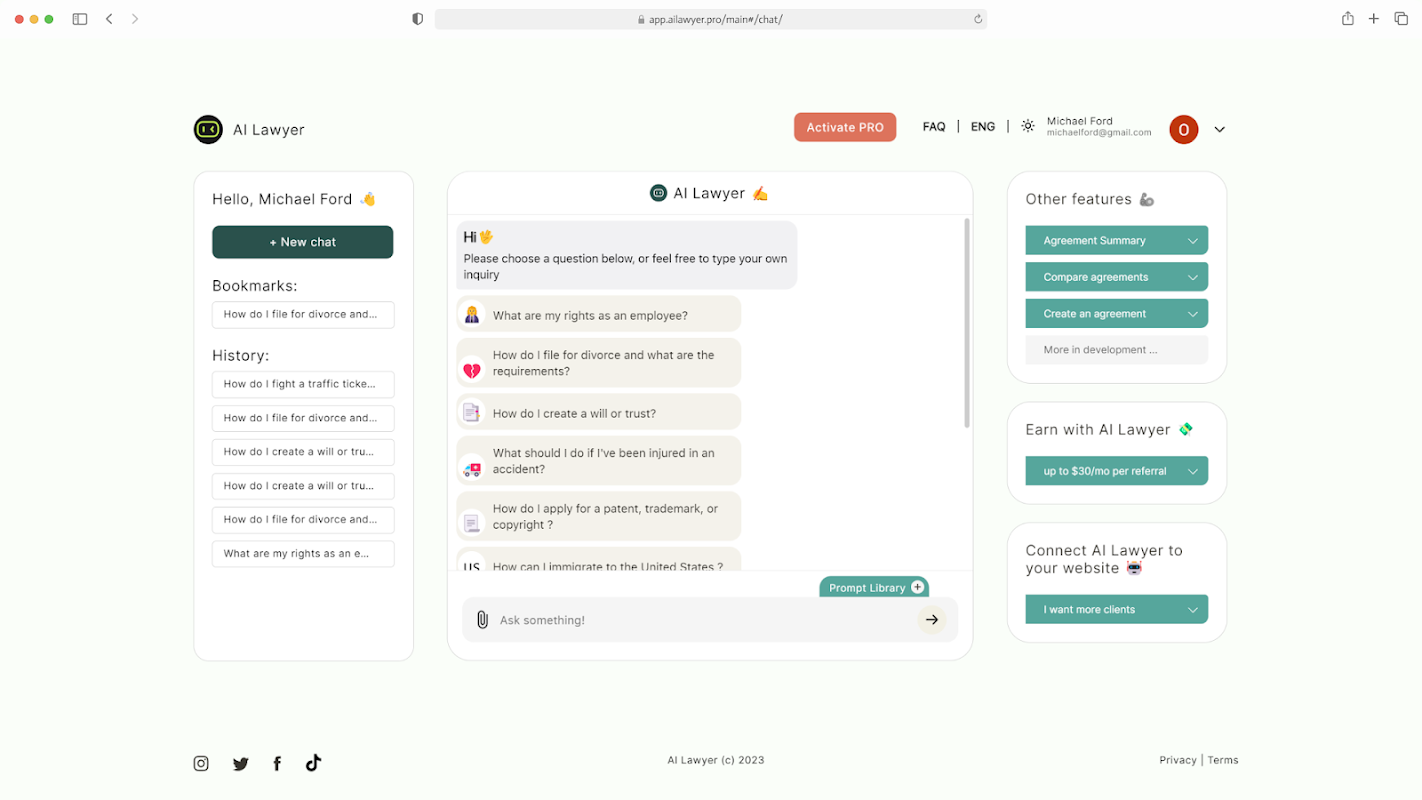Send message with the arrow icon
1422x800 pixels.
click(x=931, y=620)
